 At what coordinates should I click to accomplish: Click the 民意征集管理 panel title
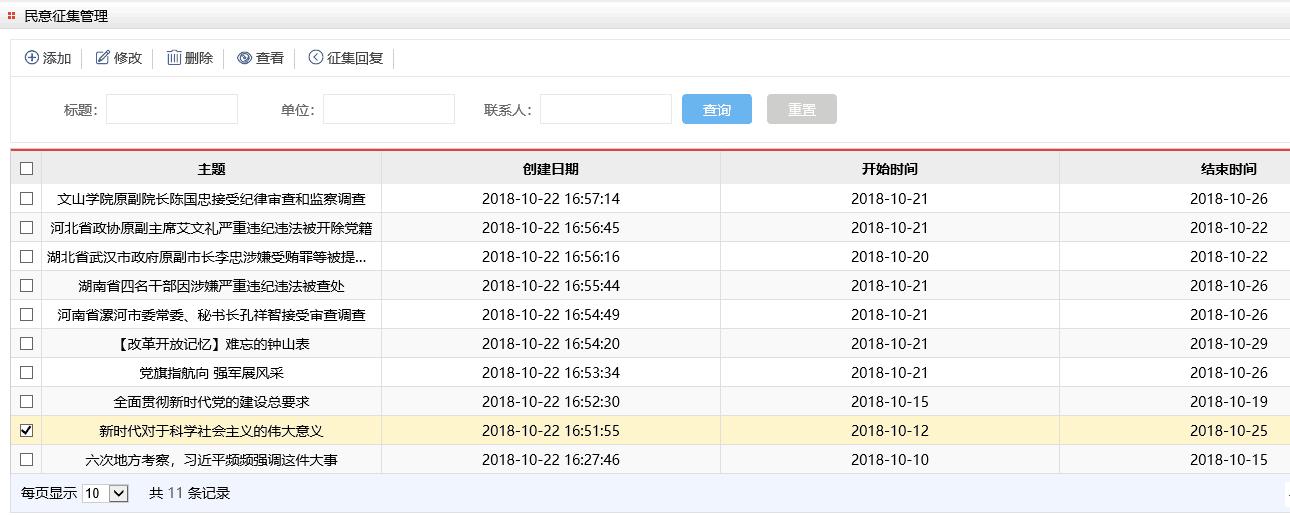tap(66, 16)
